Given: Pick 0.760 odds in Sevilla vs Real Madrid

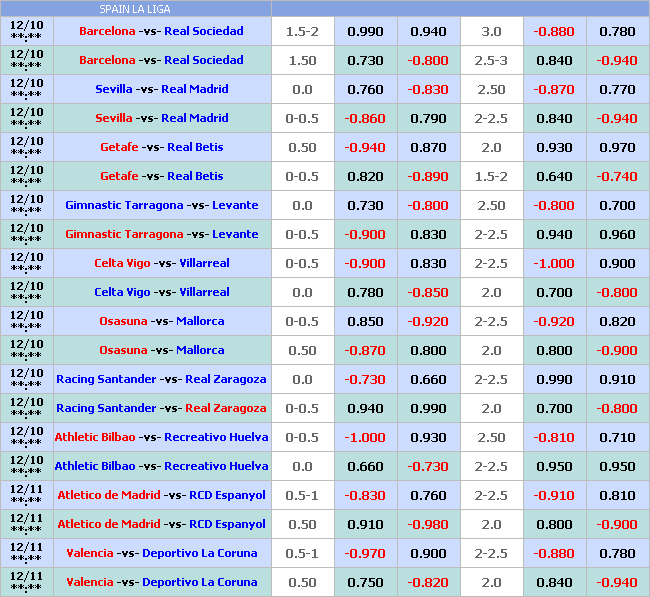Looking at the screenshot, I should pyautogui.click(x=365, y=89).
